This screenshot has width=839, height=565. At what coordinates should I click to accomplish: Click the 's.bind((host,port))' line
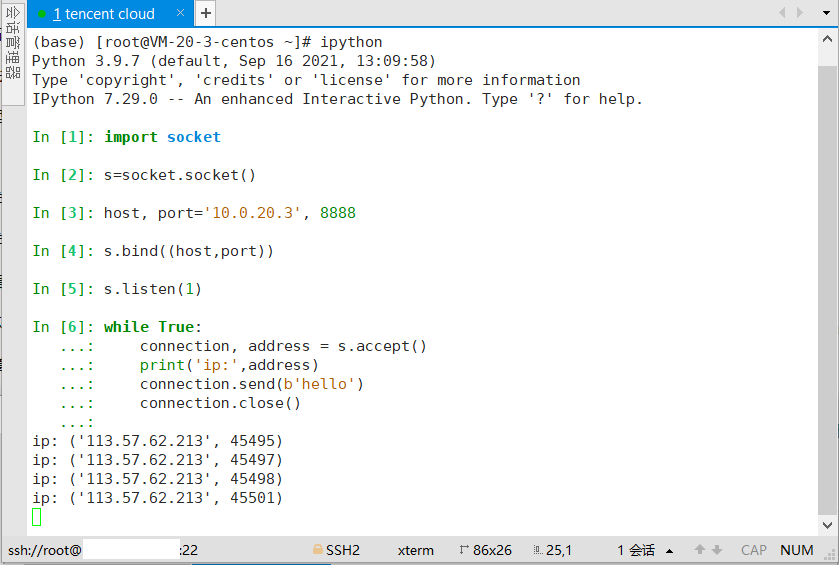(189, 251)
